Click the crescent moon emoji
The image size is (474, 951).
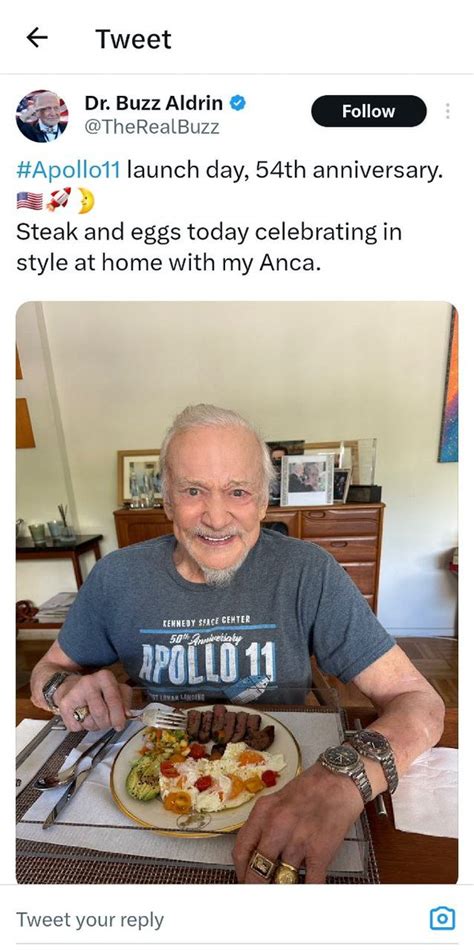tap(85, 200)
